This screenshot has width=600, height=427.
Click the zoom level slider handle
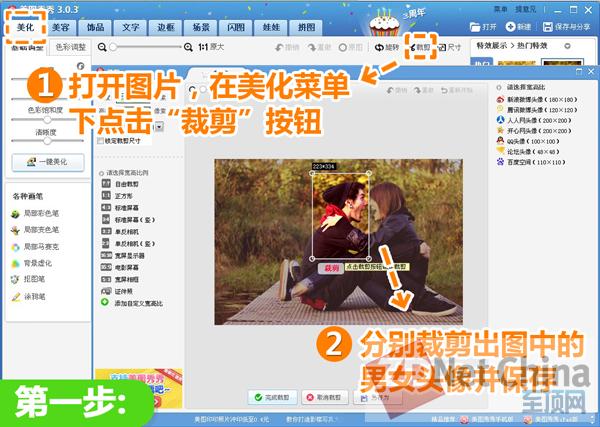pyautogui.click(x=113, y=47)
